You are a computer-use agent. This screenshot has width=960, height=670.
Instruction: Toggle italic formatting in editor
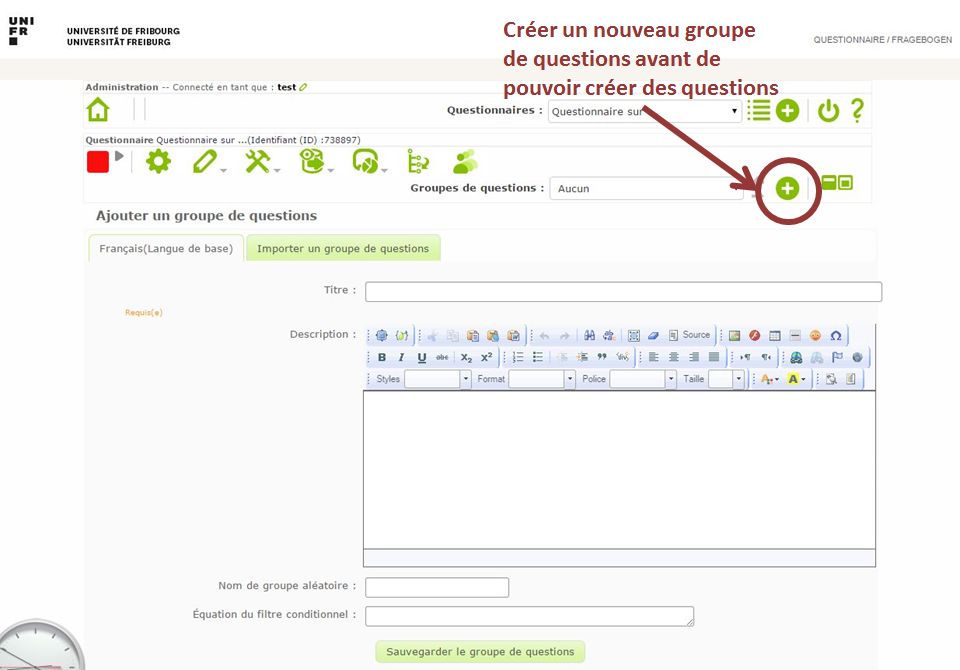pos(401,357)
